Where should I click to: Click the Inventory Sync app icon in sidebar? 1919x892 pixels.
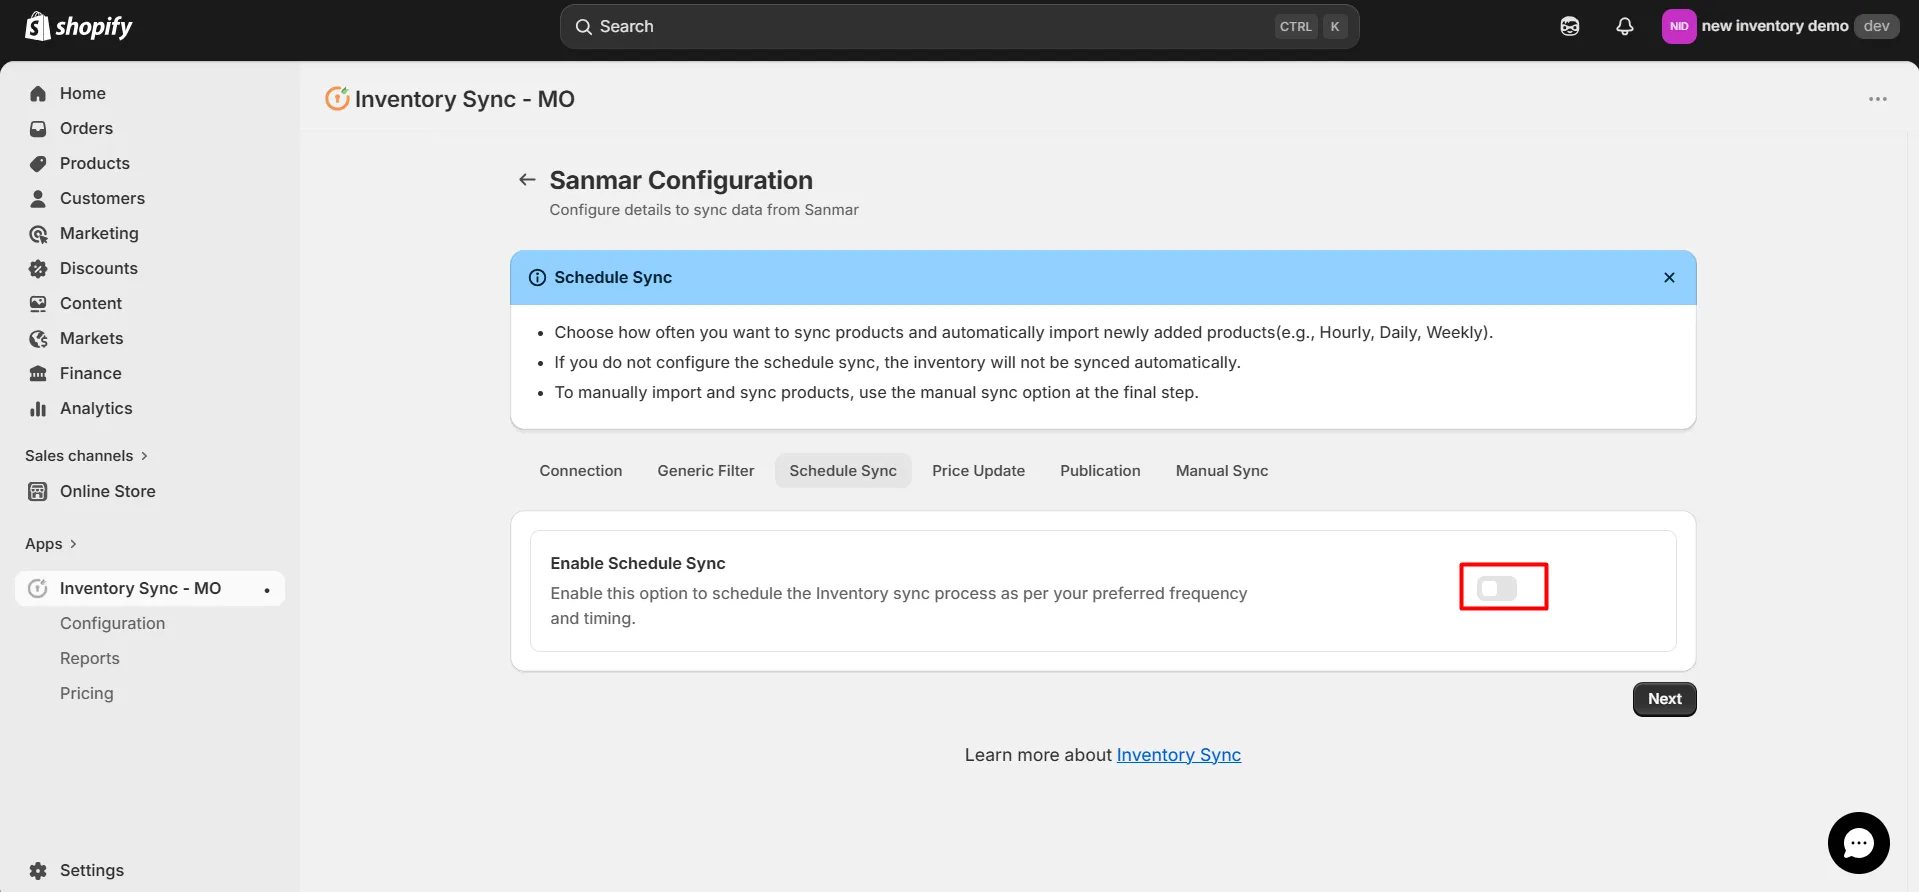[x=38, y=588]
